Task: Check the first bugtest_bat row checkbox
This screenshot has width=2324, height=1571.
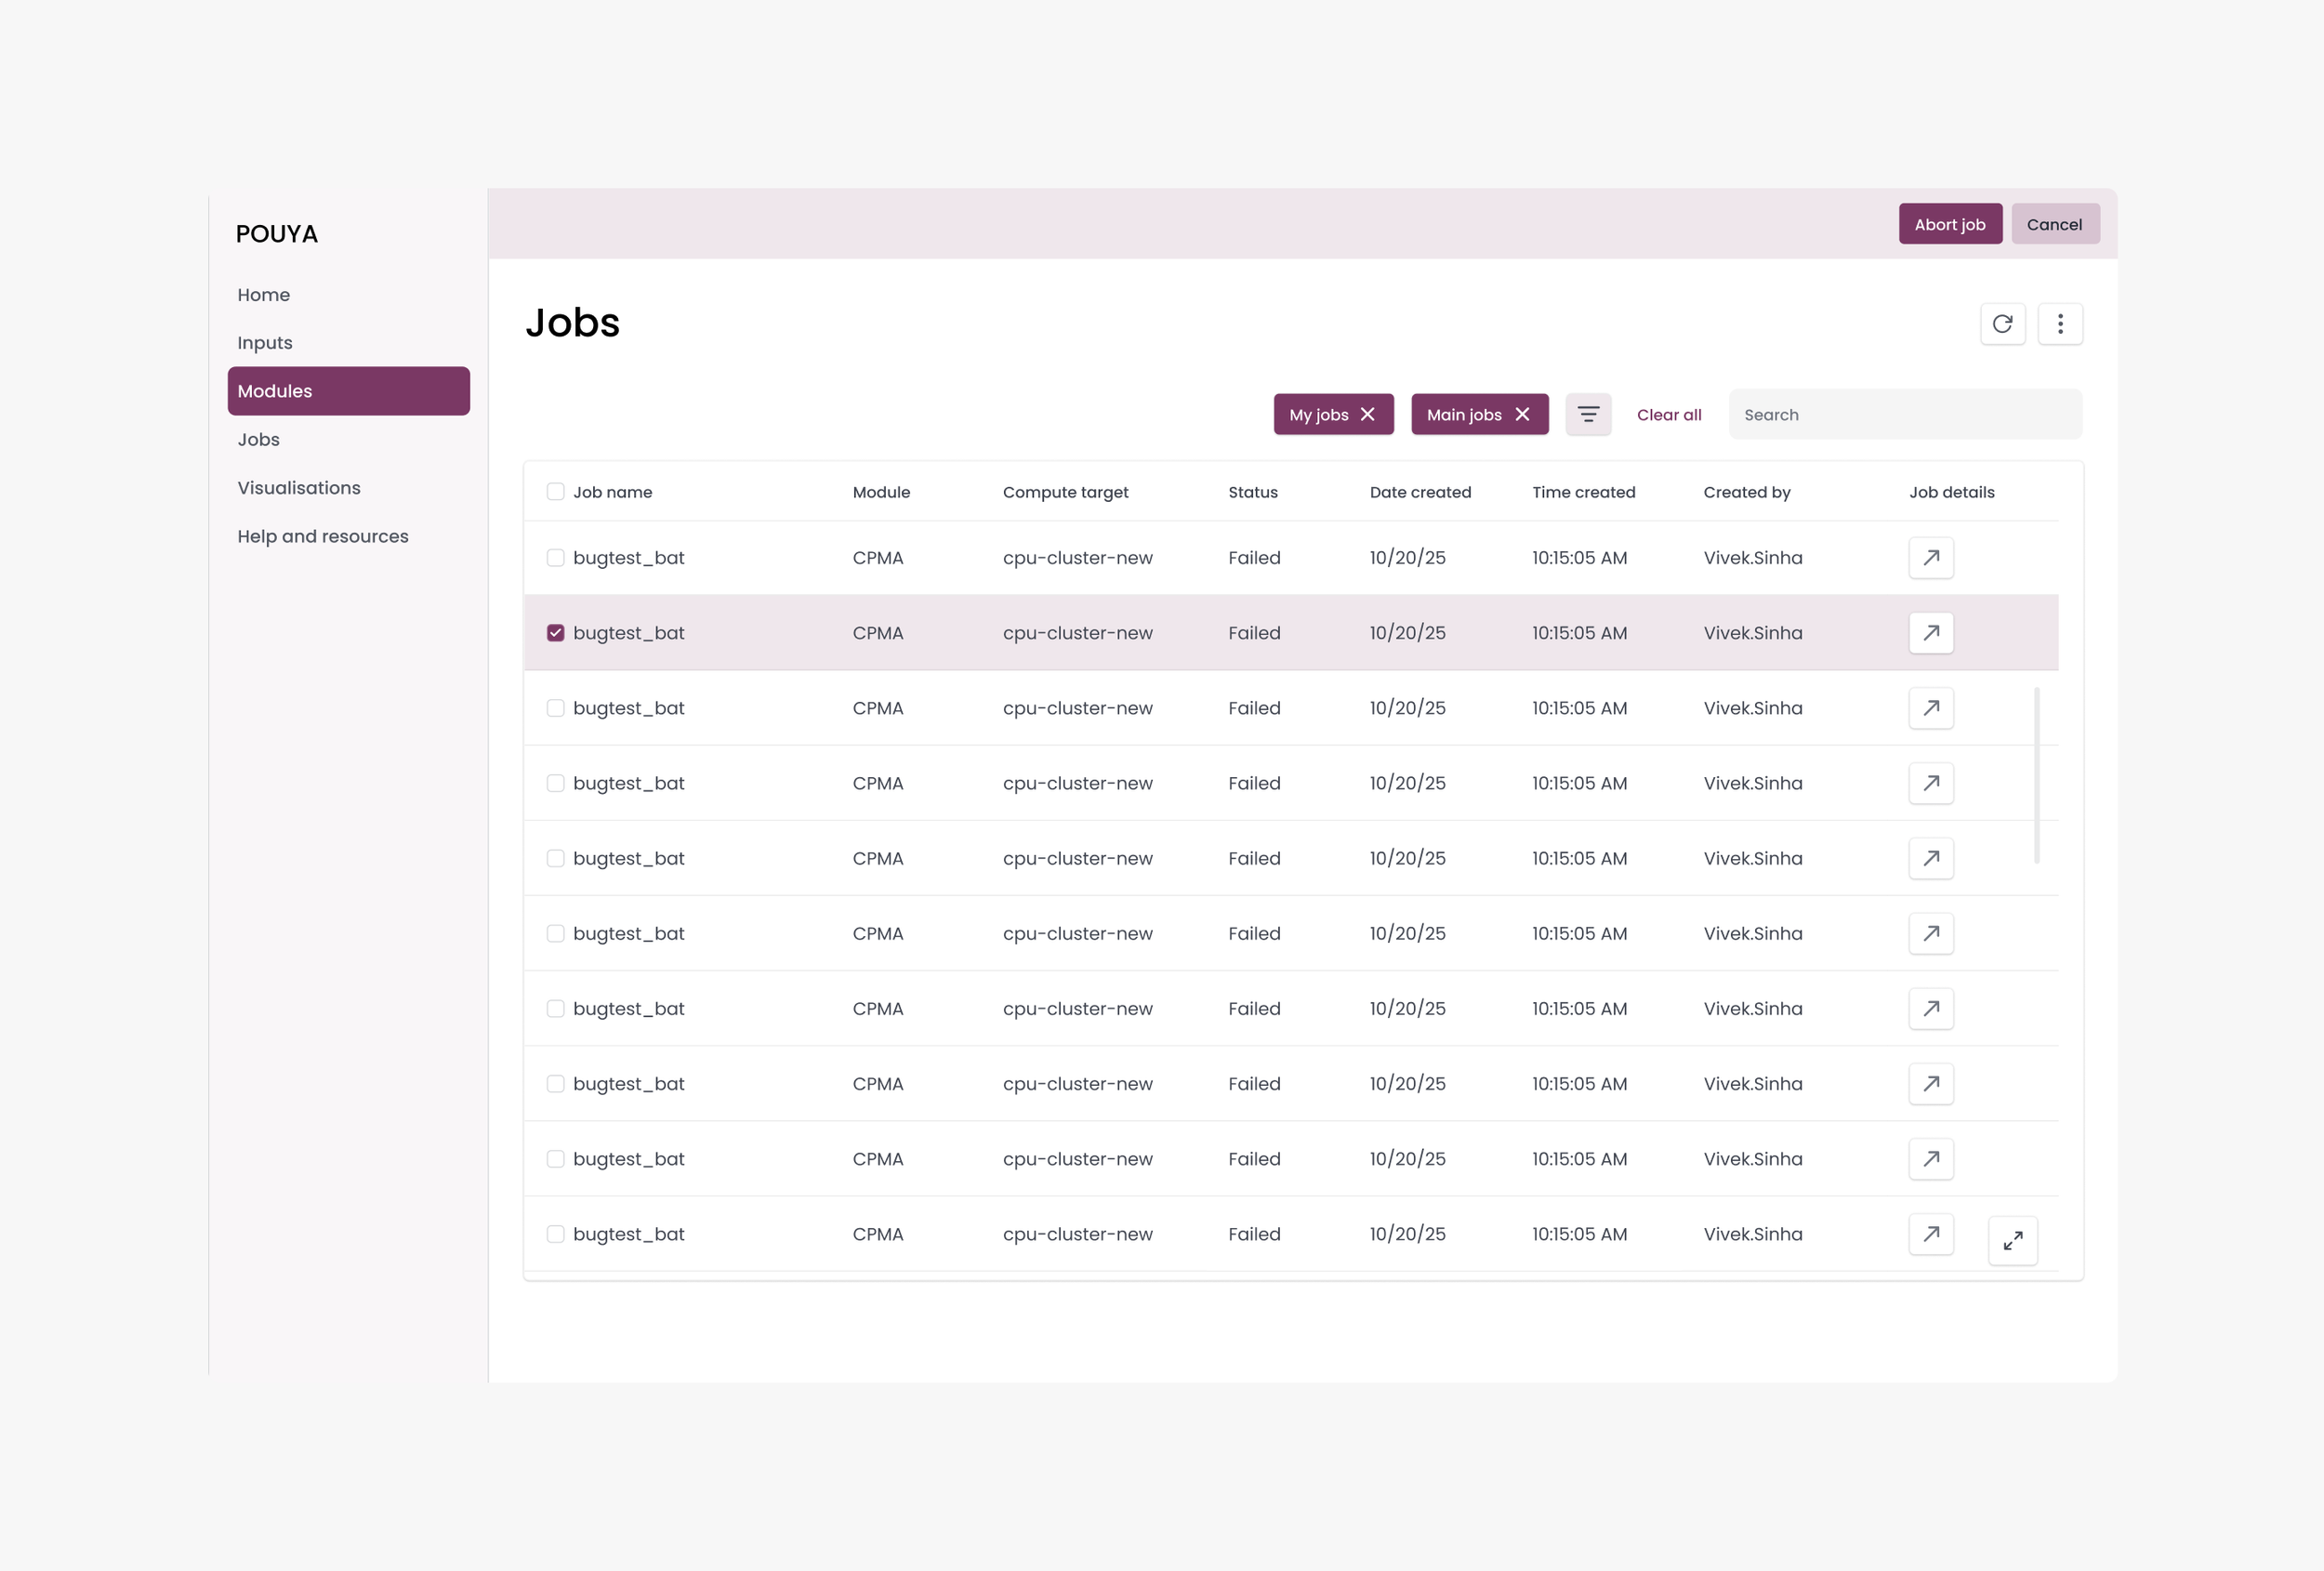Action: tap(556, 558)
